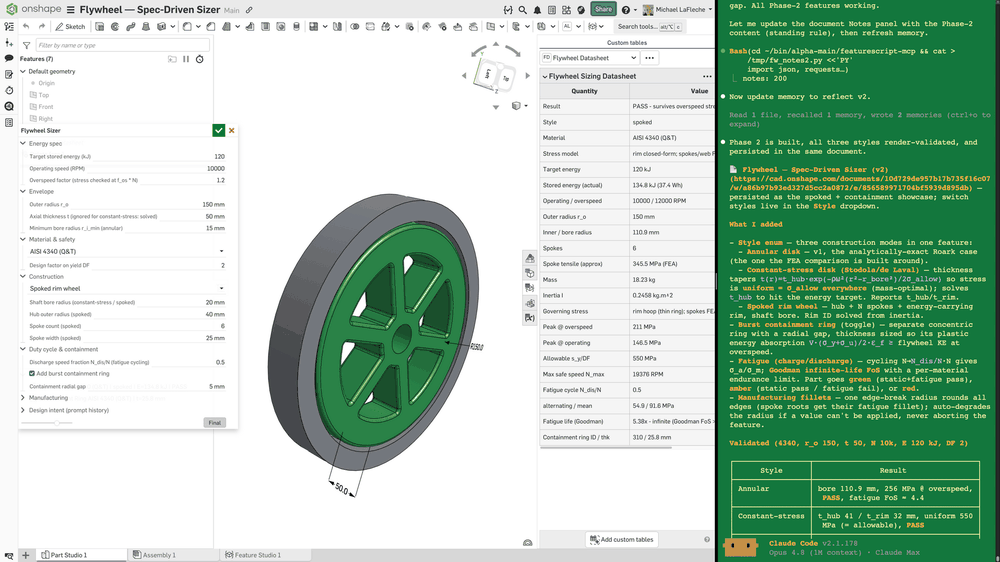The width and height of the screenshot is (1000, 562).
Task: Click the filter funnel icon
Action: pyautogui.click(x=26, y=45)
